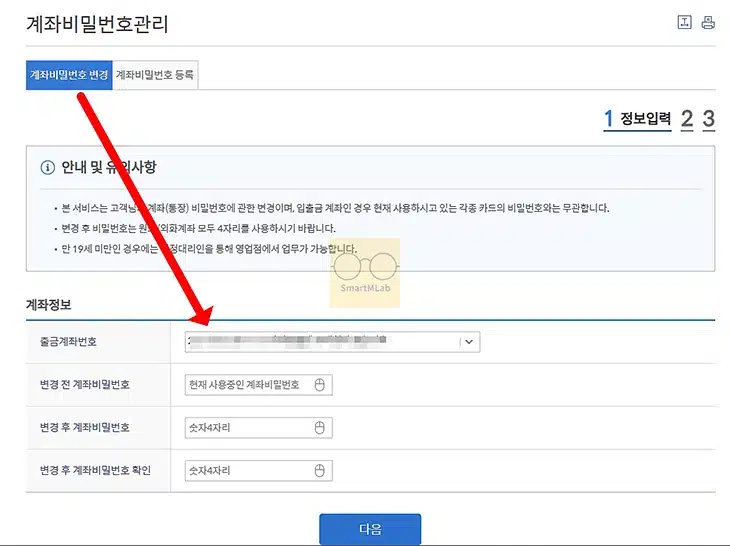
Task: Expand the 출금계좌번호 dropdown arrow
Action: pos(470,342)
